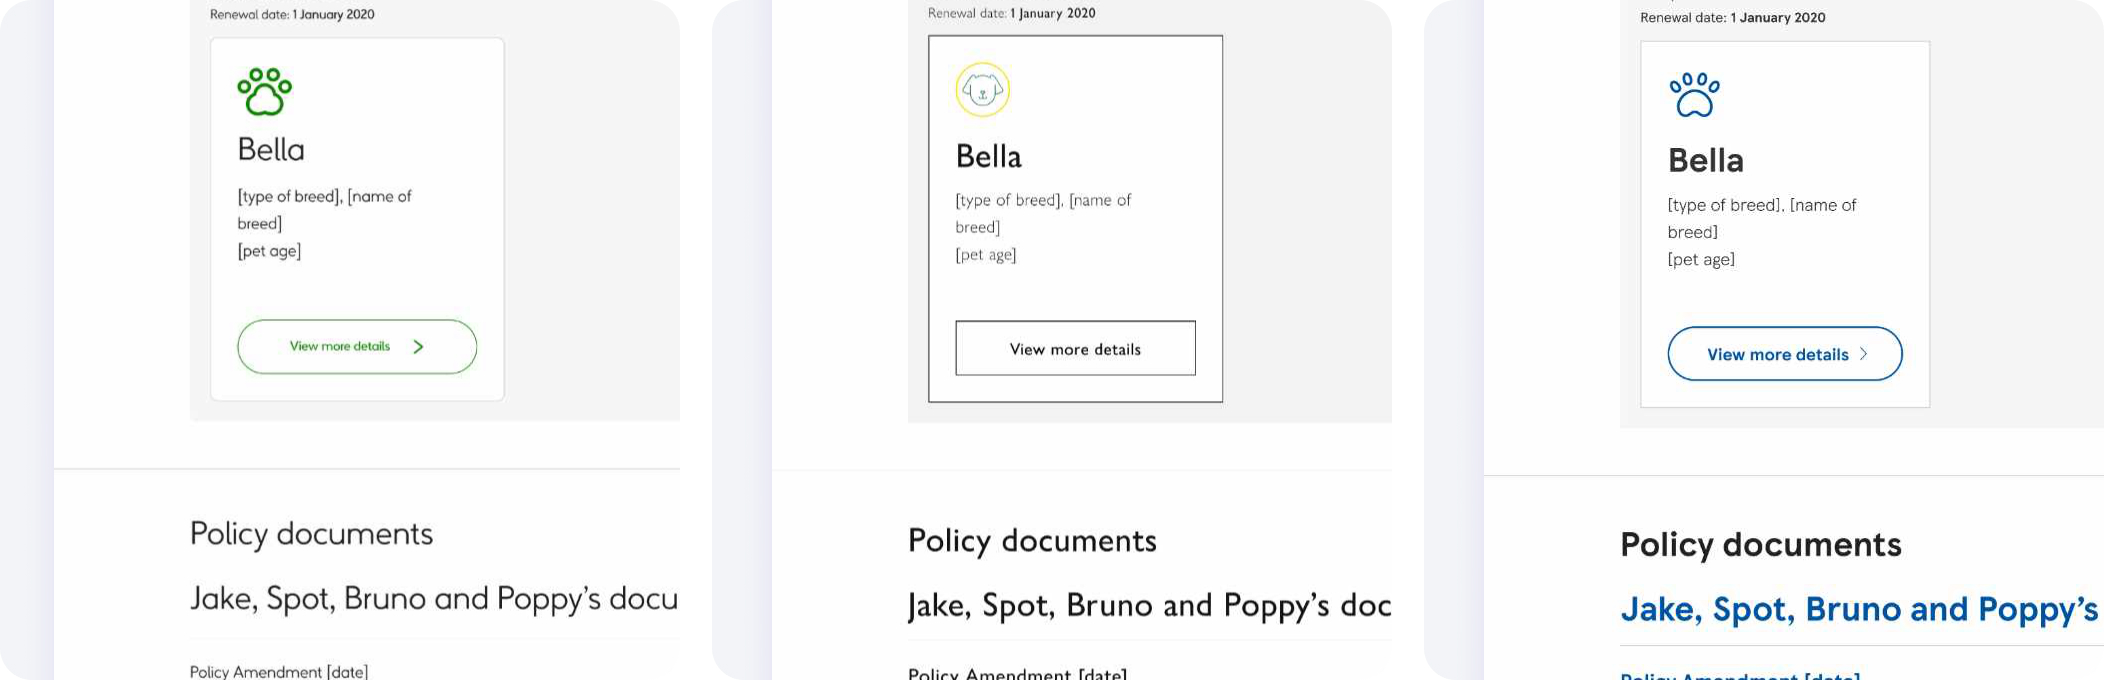Viewport: 2112px width, 680px height.
Task: Click the blue paw print icon
Action: tap(1694, 95)
